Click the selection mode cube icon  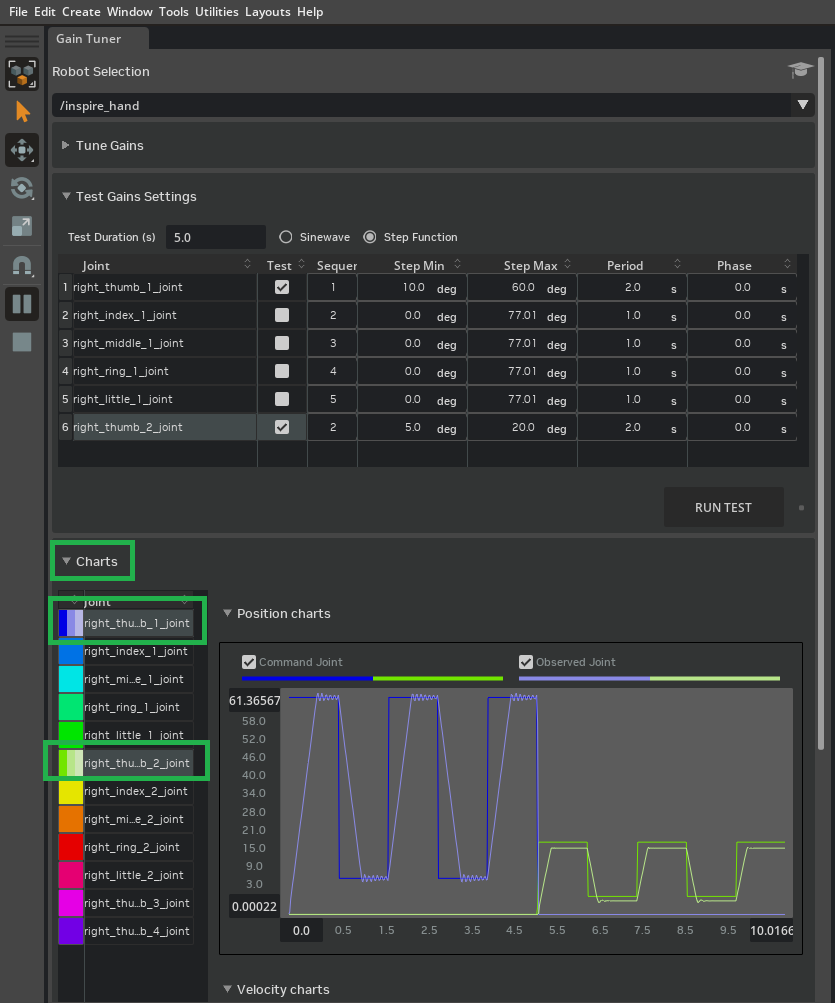[22, 74]
